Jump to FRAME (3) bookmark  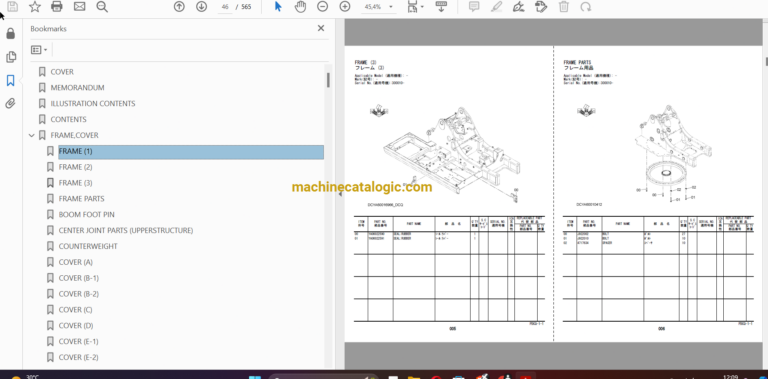pyautogui.click(x=75, y=183)
